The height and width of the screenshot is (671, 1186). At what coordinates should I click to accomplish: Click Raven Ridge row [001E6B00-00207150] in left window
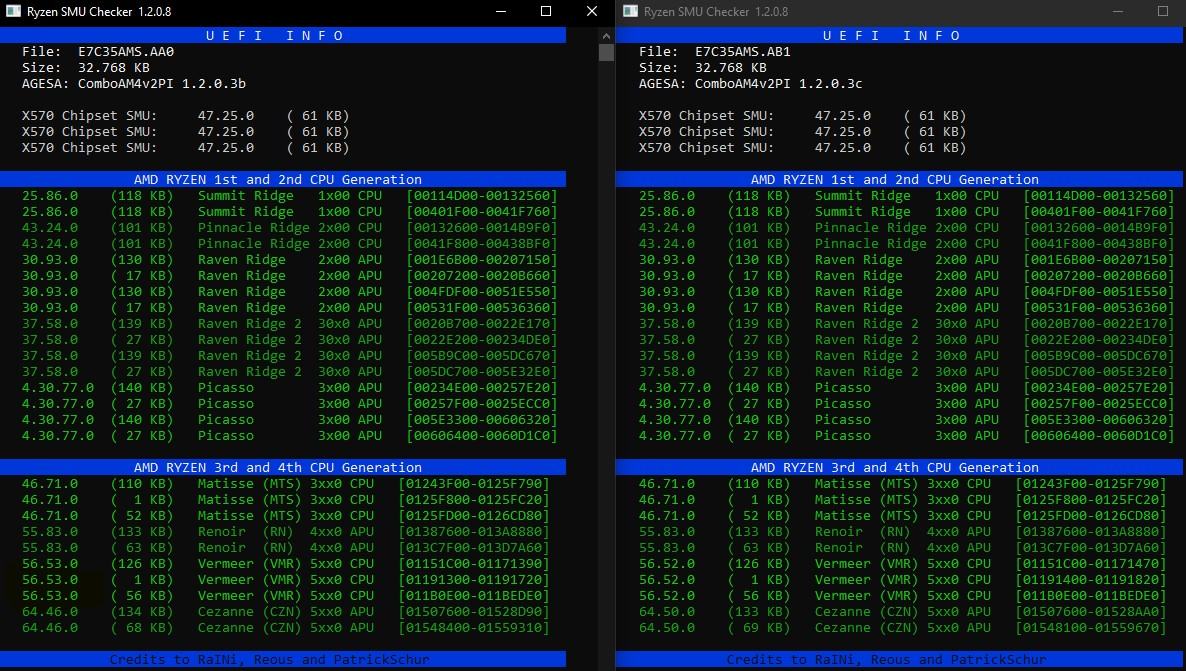point(290,259)
